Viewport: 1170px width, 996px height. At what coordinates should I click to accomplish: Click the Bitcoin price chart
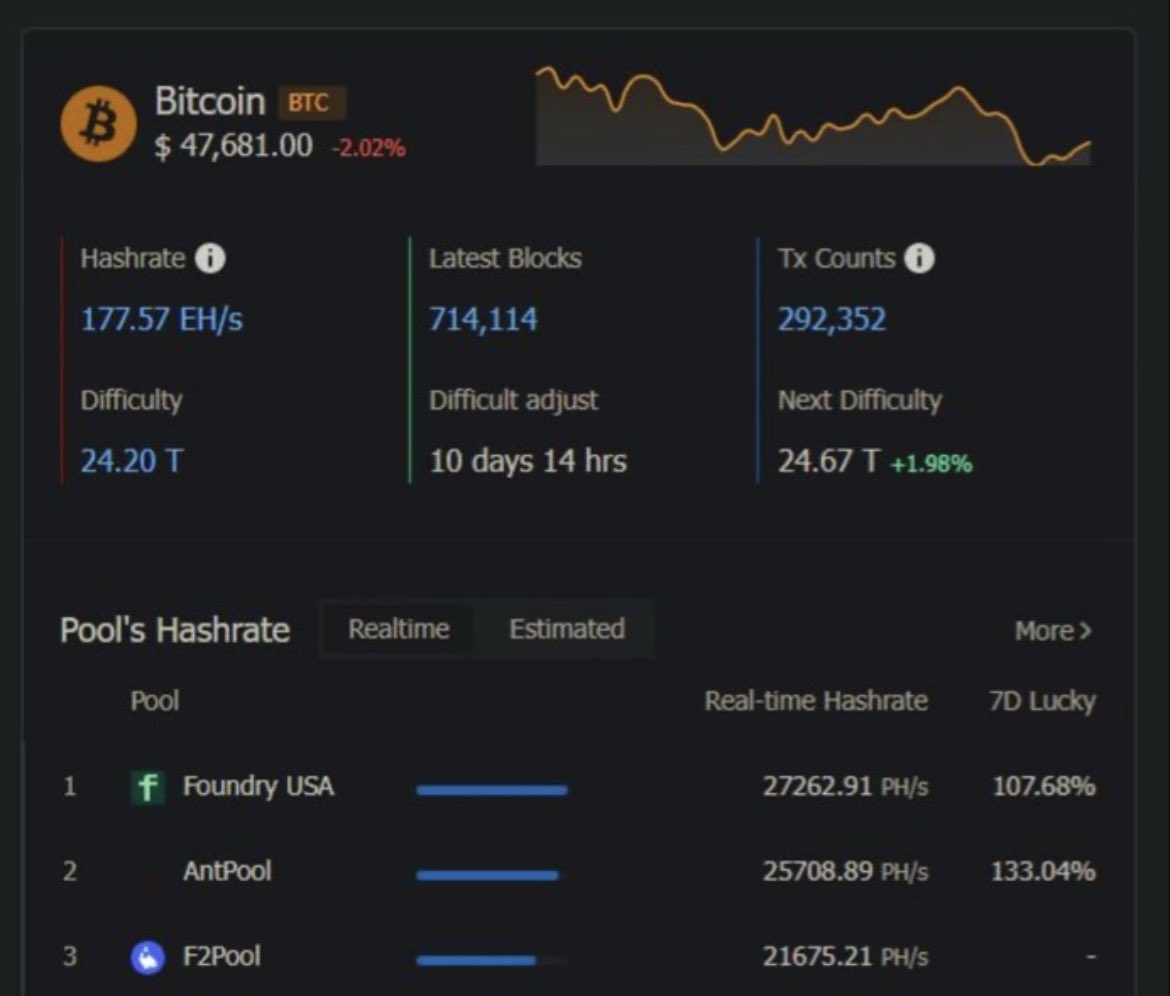tap(813, 115)
